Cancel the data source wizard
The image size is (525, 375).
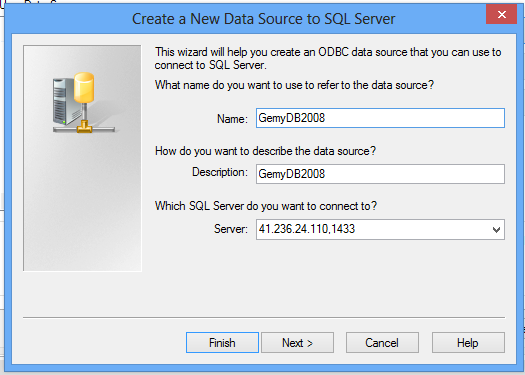coord(382,342)
